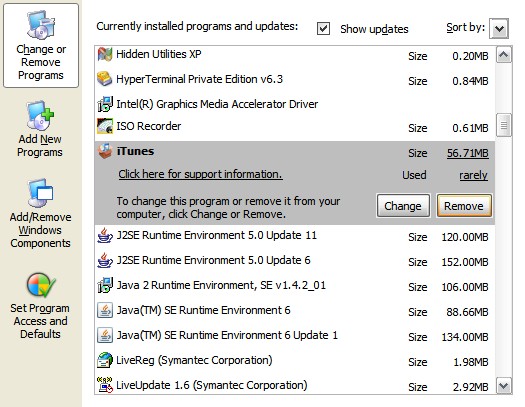Open Set Program Access and Defaults icon
525x407 pixels.
[x=41, y=285]
